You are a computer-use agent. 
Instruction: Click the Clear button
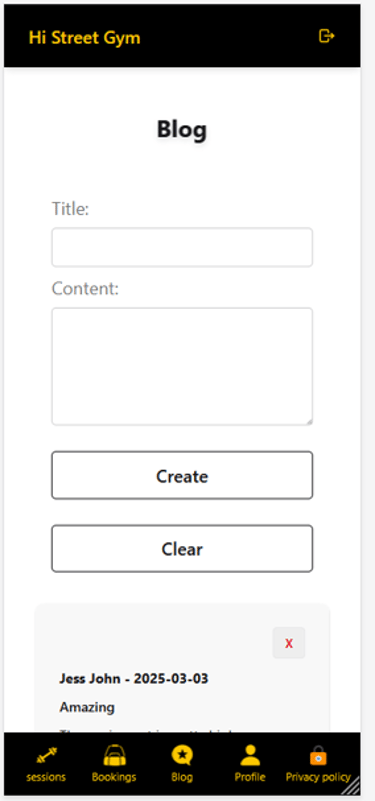tap(182, 549)
